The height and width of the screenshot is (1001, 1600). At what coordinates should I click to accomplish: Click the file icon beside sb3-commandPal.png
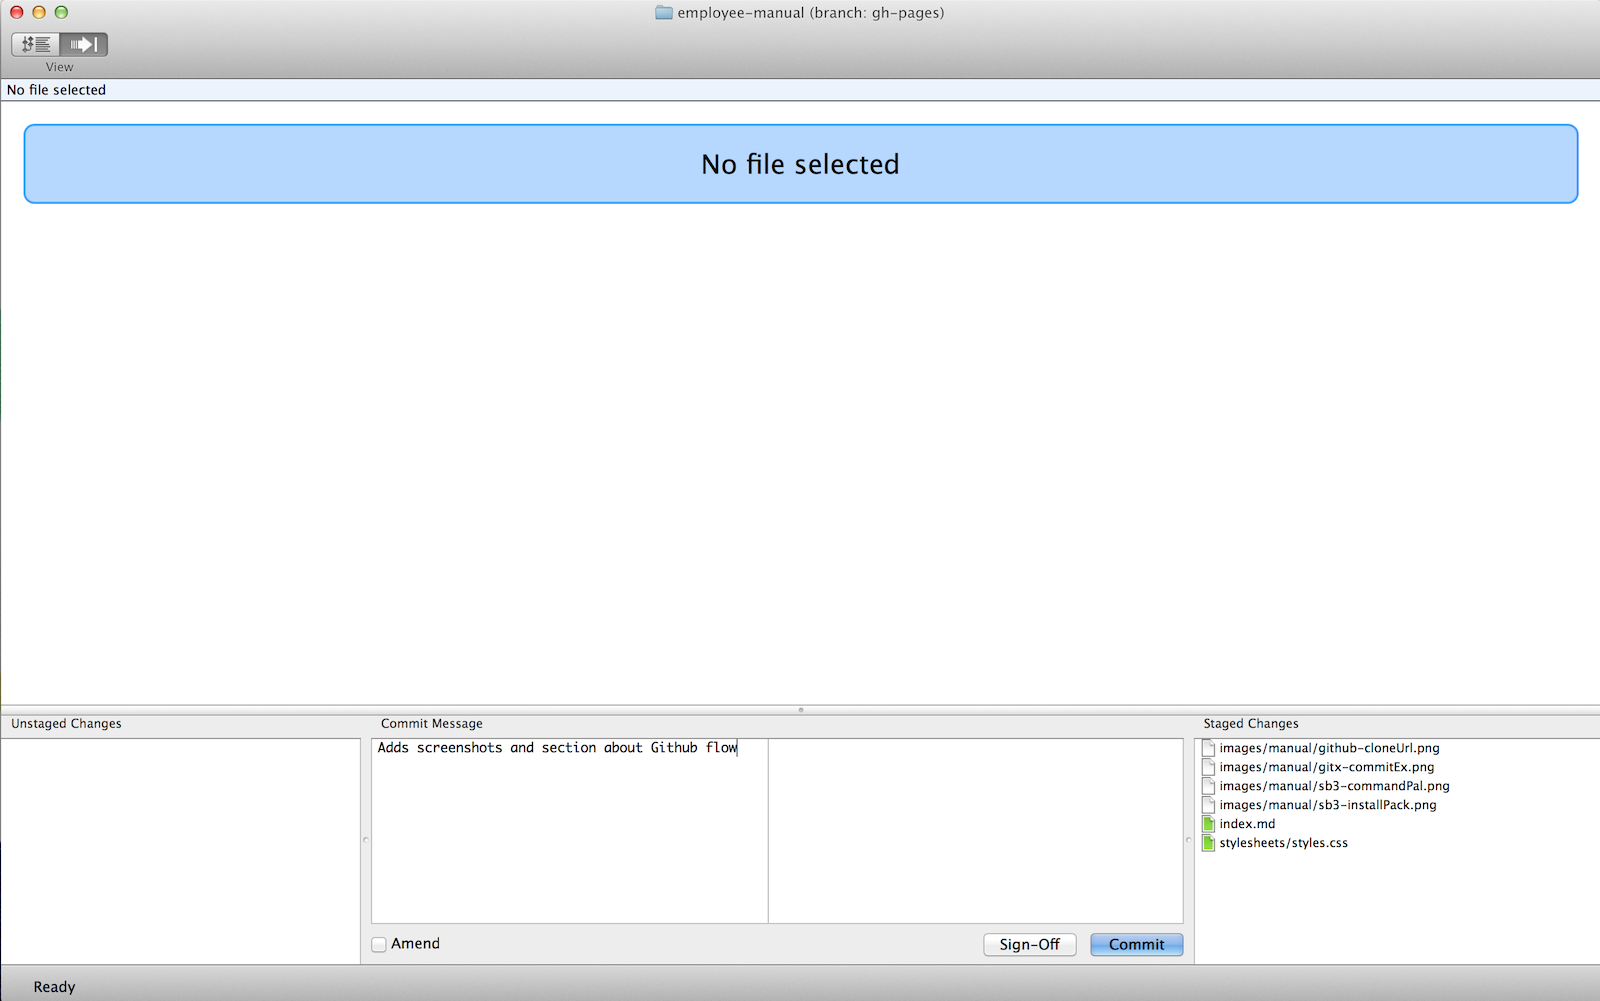[x=1208, y=786]
